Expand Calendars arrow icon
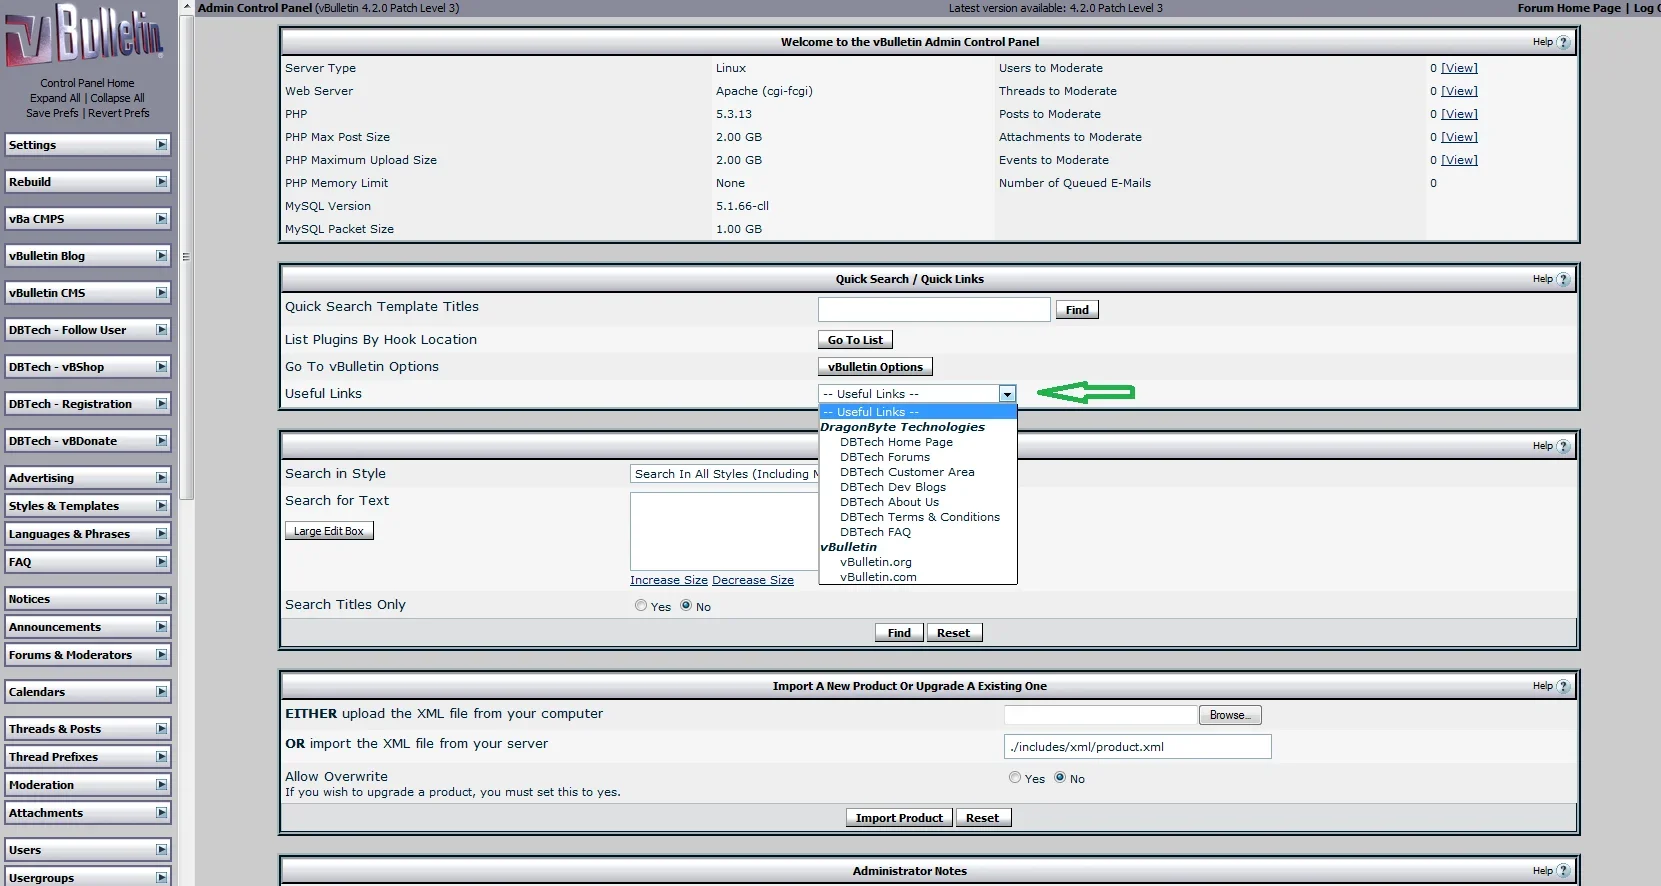 tap(161, 692)
